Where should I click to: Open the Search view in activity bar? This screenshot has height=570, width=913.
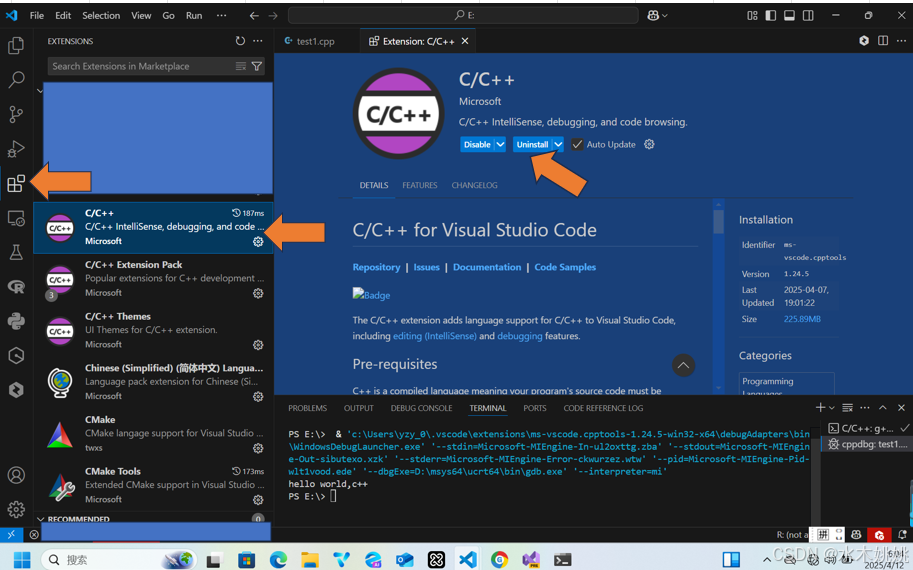(x=16, y=79)
